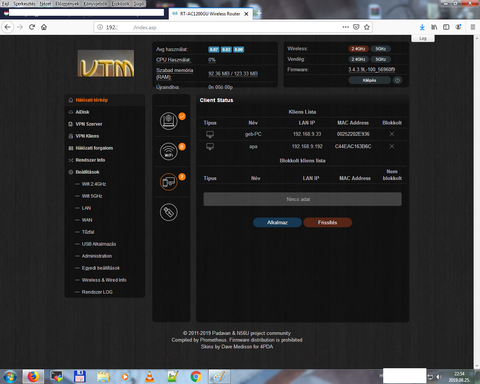Click the firmware version link
The image size is (480, 384).
point(371,70)
